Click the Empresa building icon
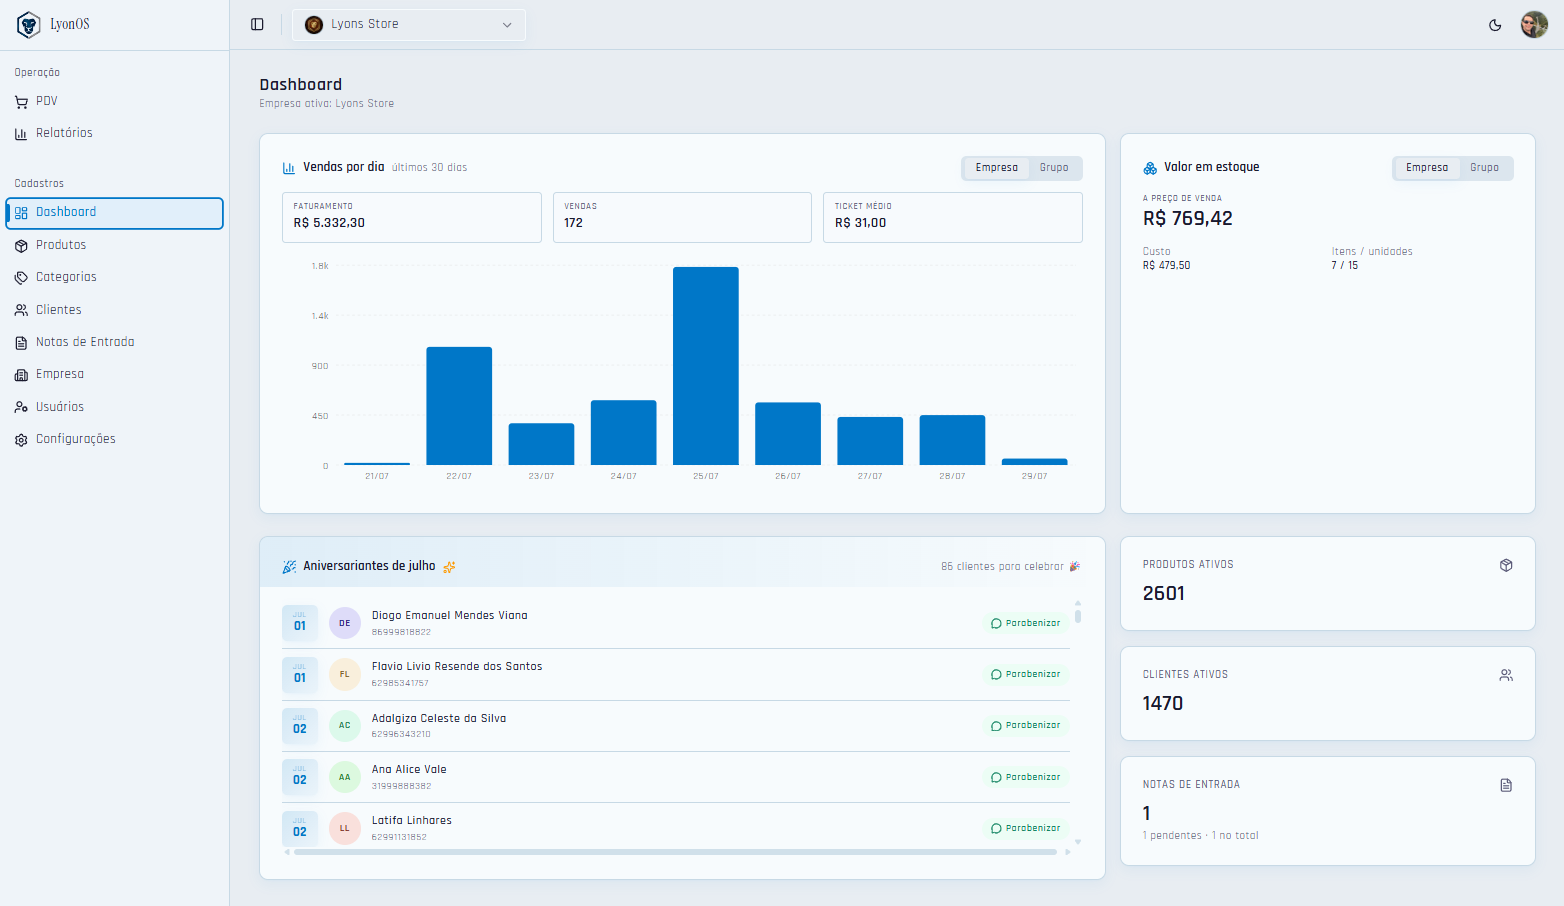1564x906 pixels. point(21,375)
